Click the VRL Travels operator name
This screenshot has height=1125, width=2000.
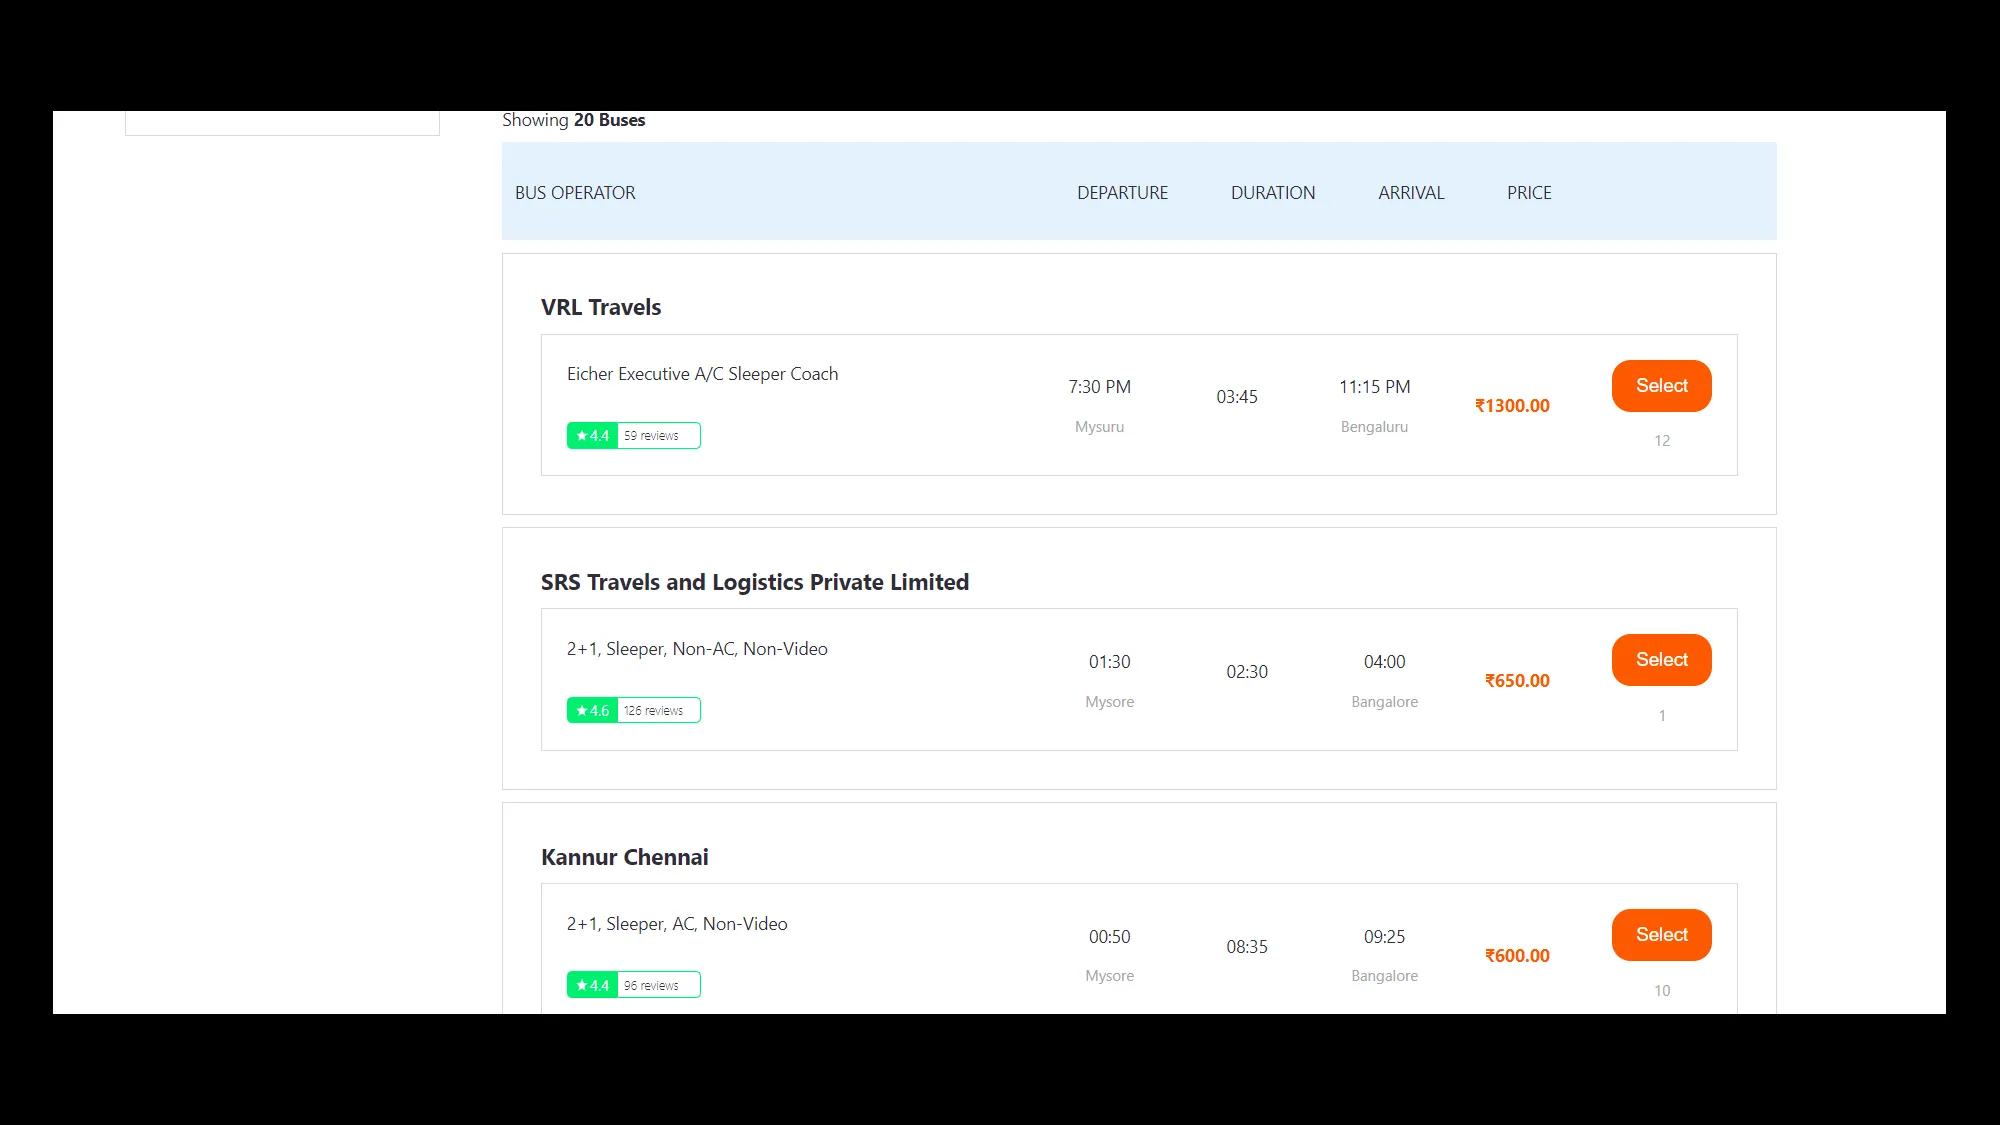click(601, 308)
